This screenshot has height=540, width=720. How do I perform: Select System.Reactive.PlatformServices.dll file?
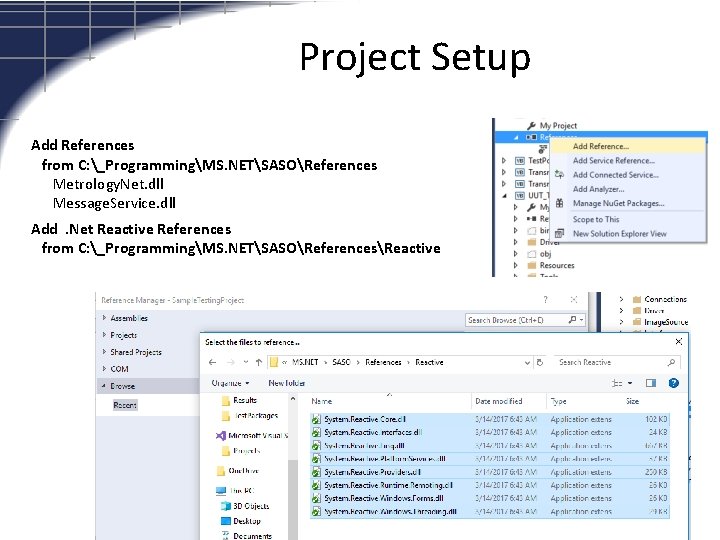tap(490, 459)
